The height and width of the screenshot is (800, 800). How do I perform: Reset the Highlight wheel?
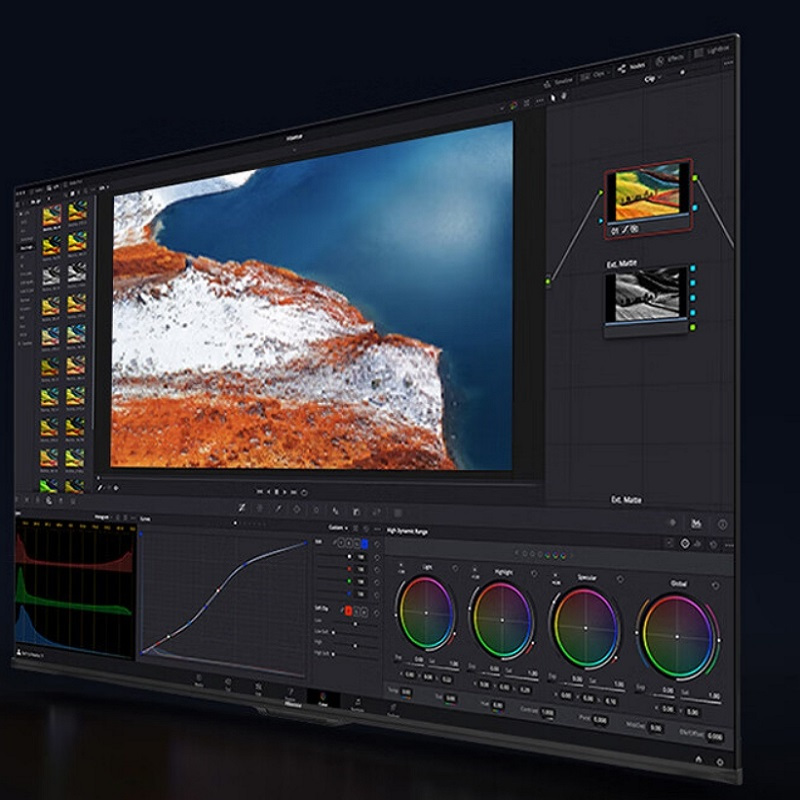click(534, 573)
